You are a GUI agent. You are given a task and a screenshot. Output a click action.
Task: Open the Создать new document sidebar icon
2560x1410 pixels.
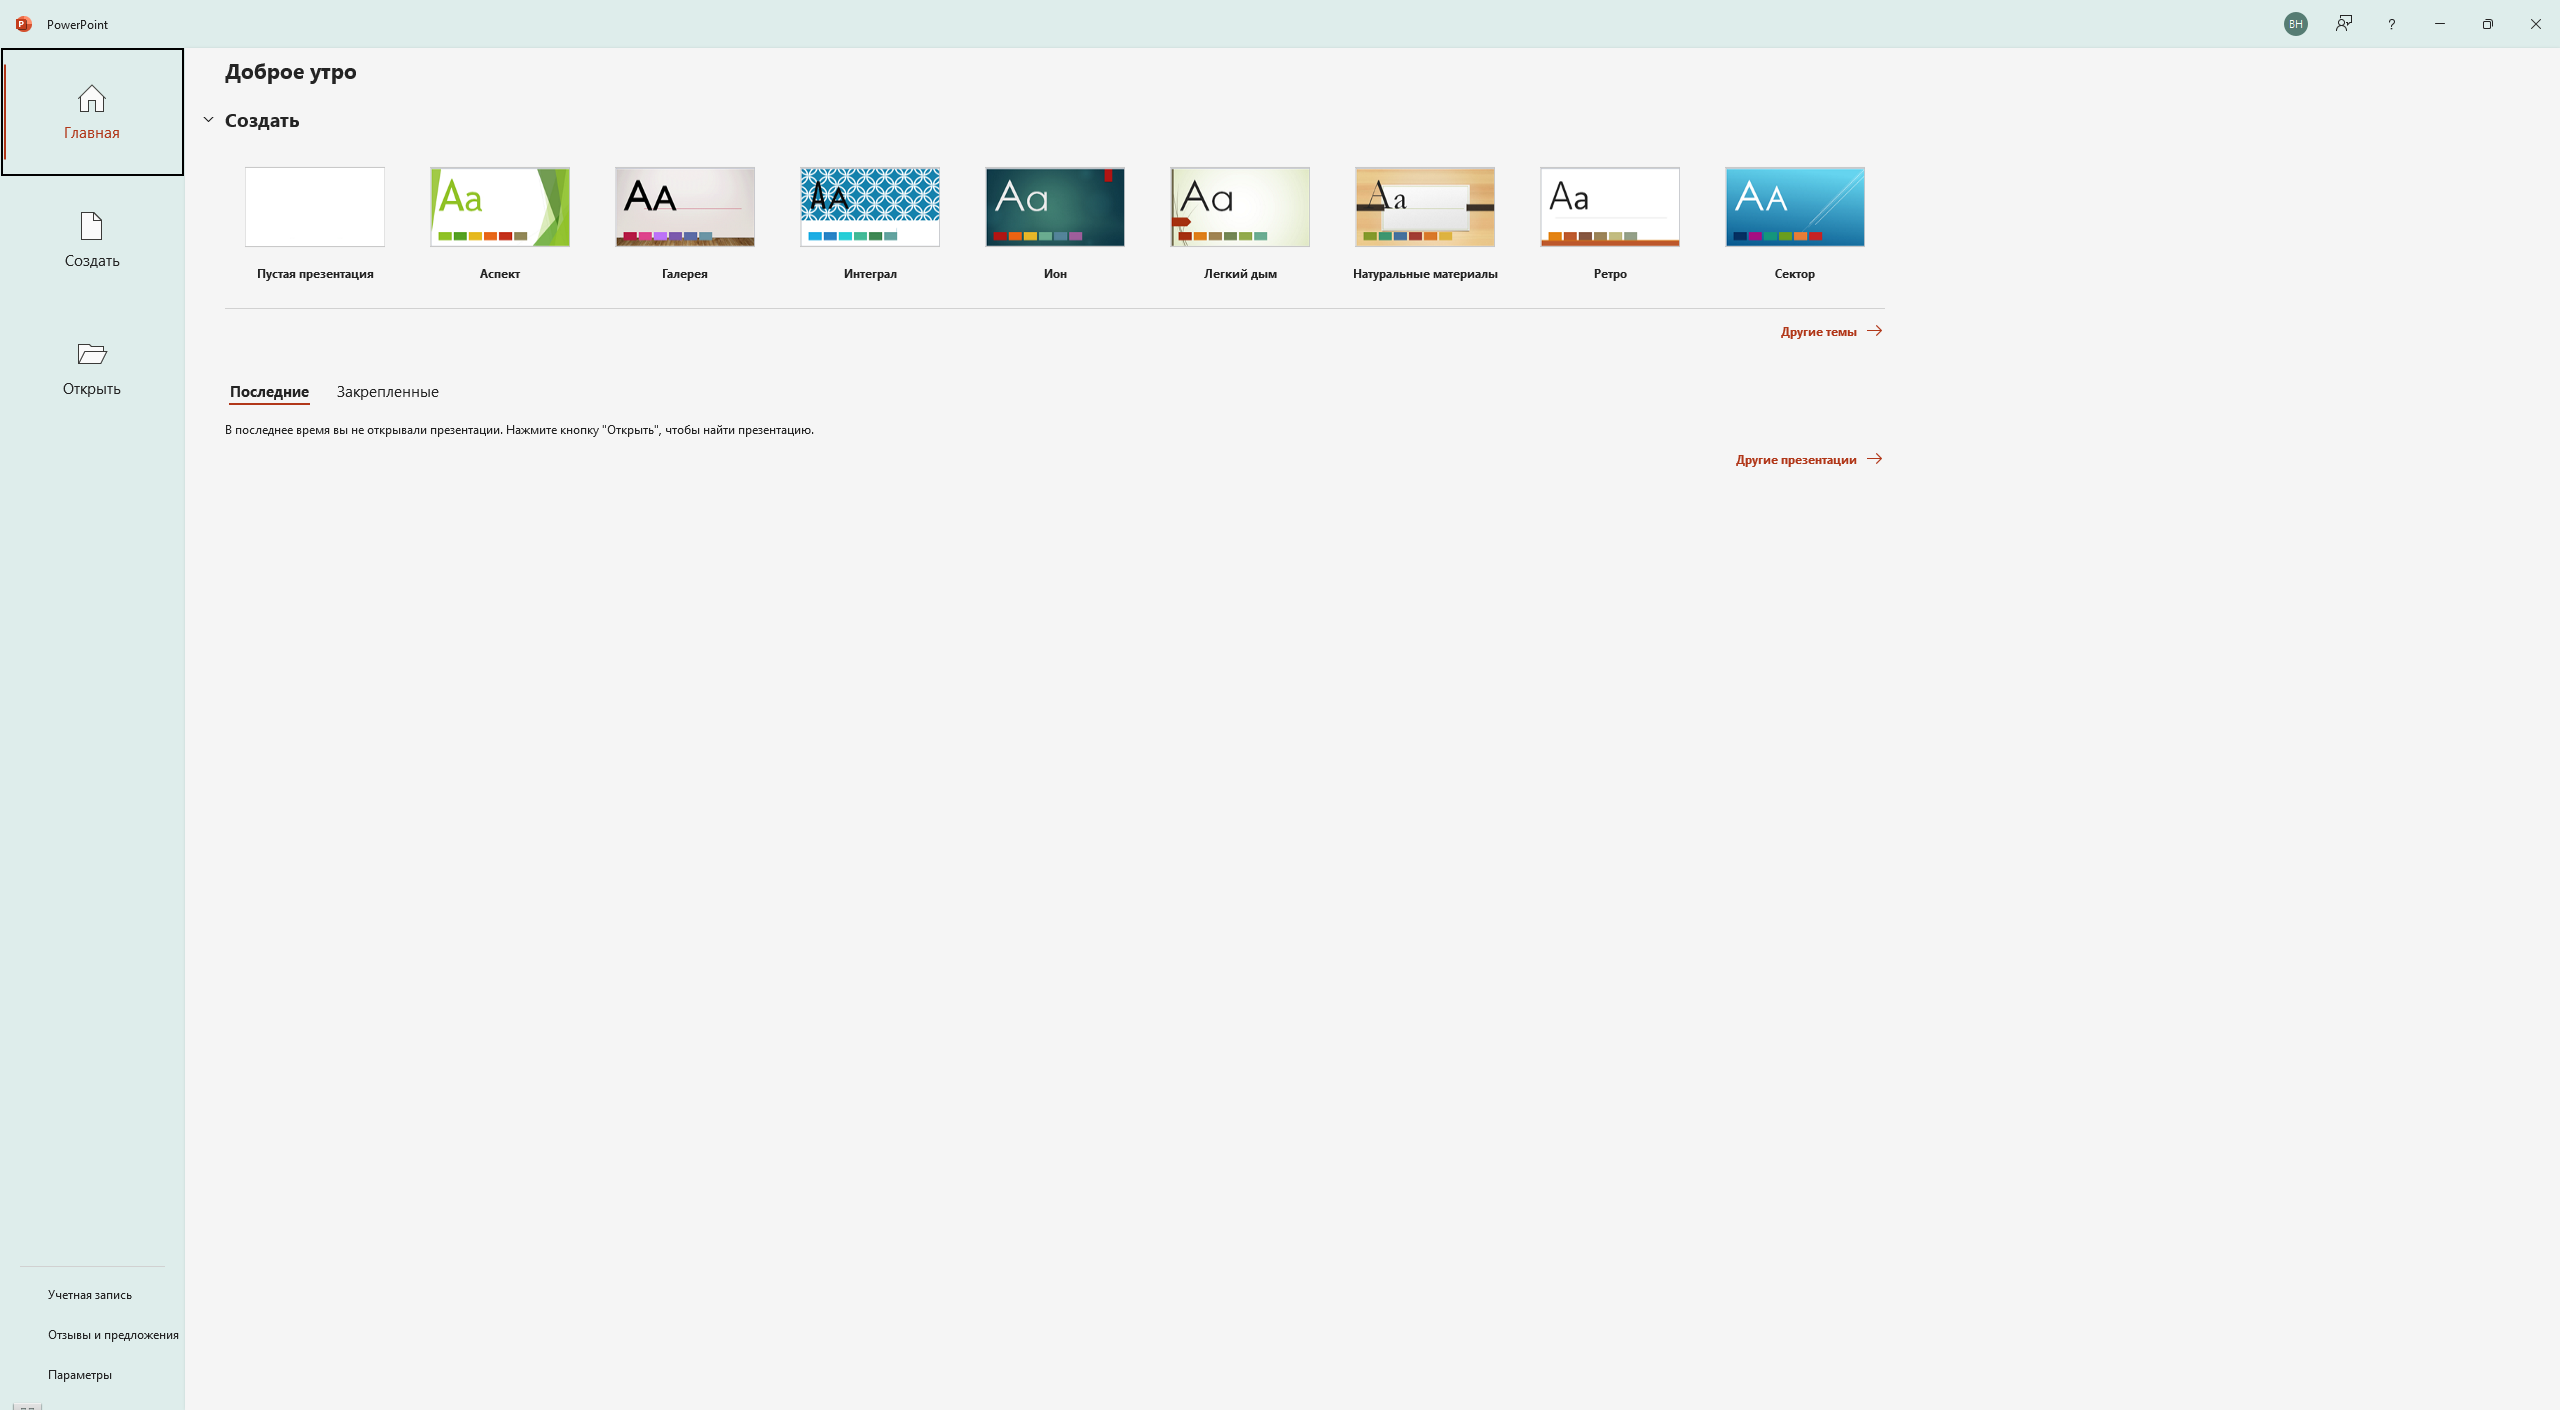click(x=91, y=227)
